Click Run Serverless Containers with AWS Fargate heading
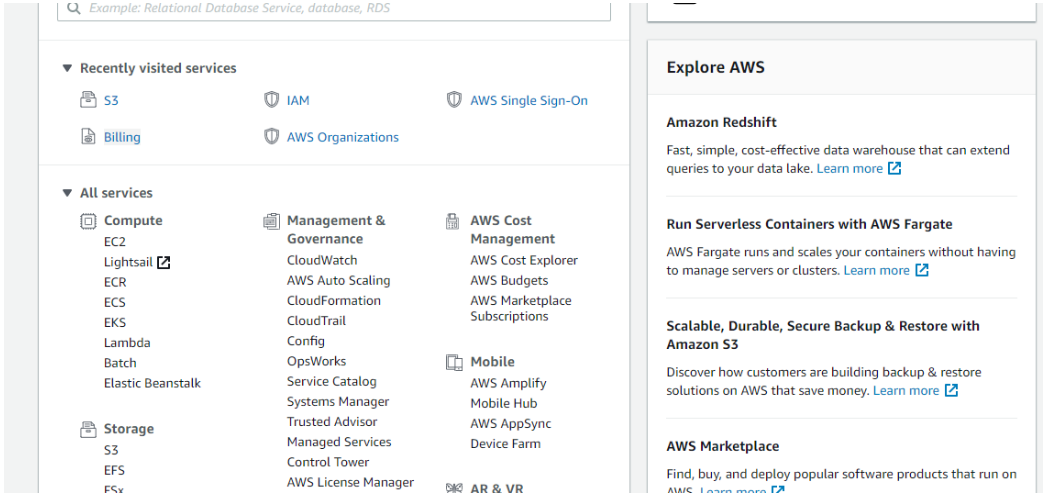 coord(810,224)
